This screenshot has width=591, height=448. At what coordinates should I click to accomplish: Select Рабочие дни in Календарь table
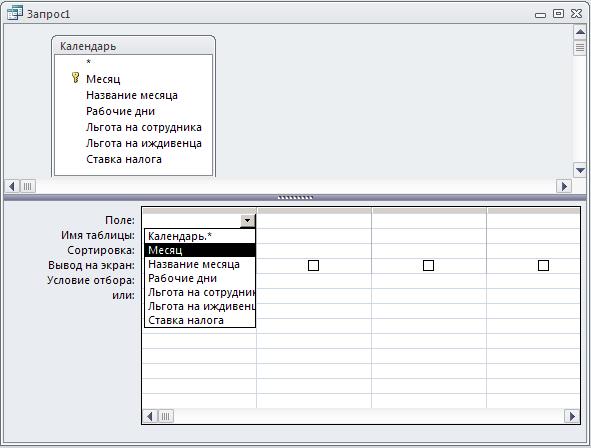120,112
